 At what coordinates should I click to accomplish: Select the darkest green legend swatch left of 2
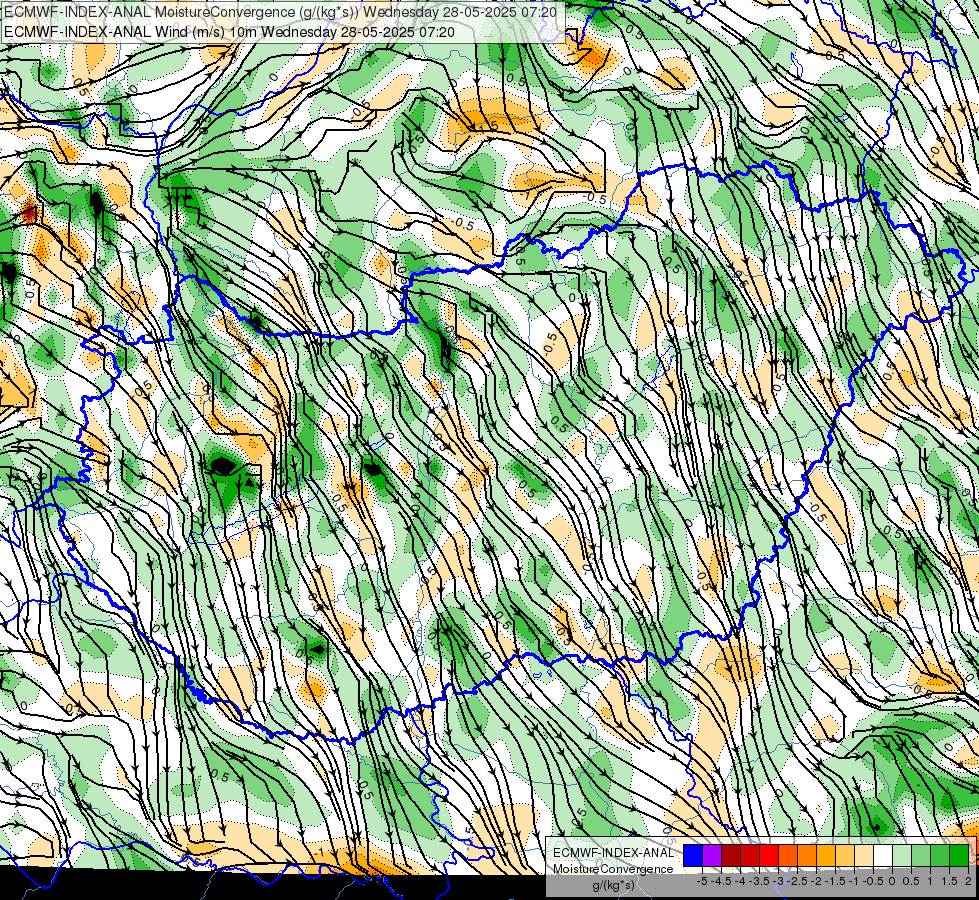[960, 855]
